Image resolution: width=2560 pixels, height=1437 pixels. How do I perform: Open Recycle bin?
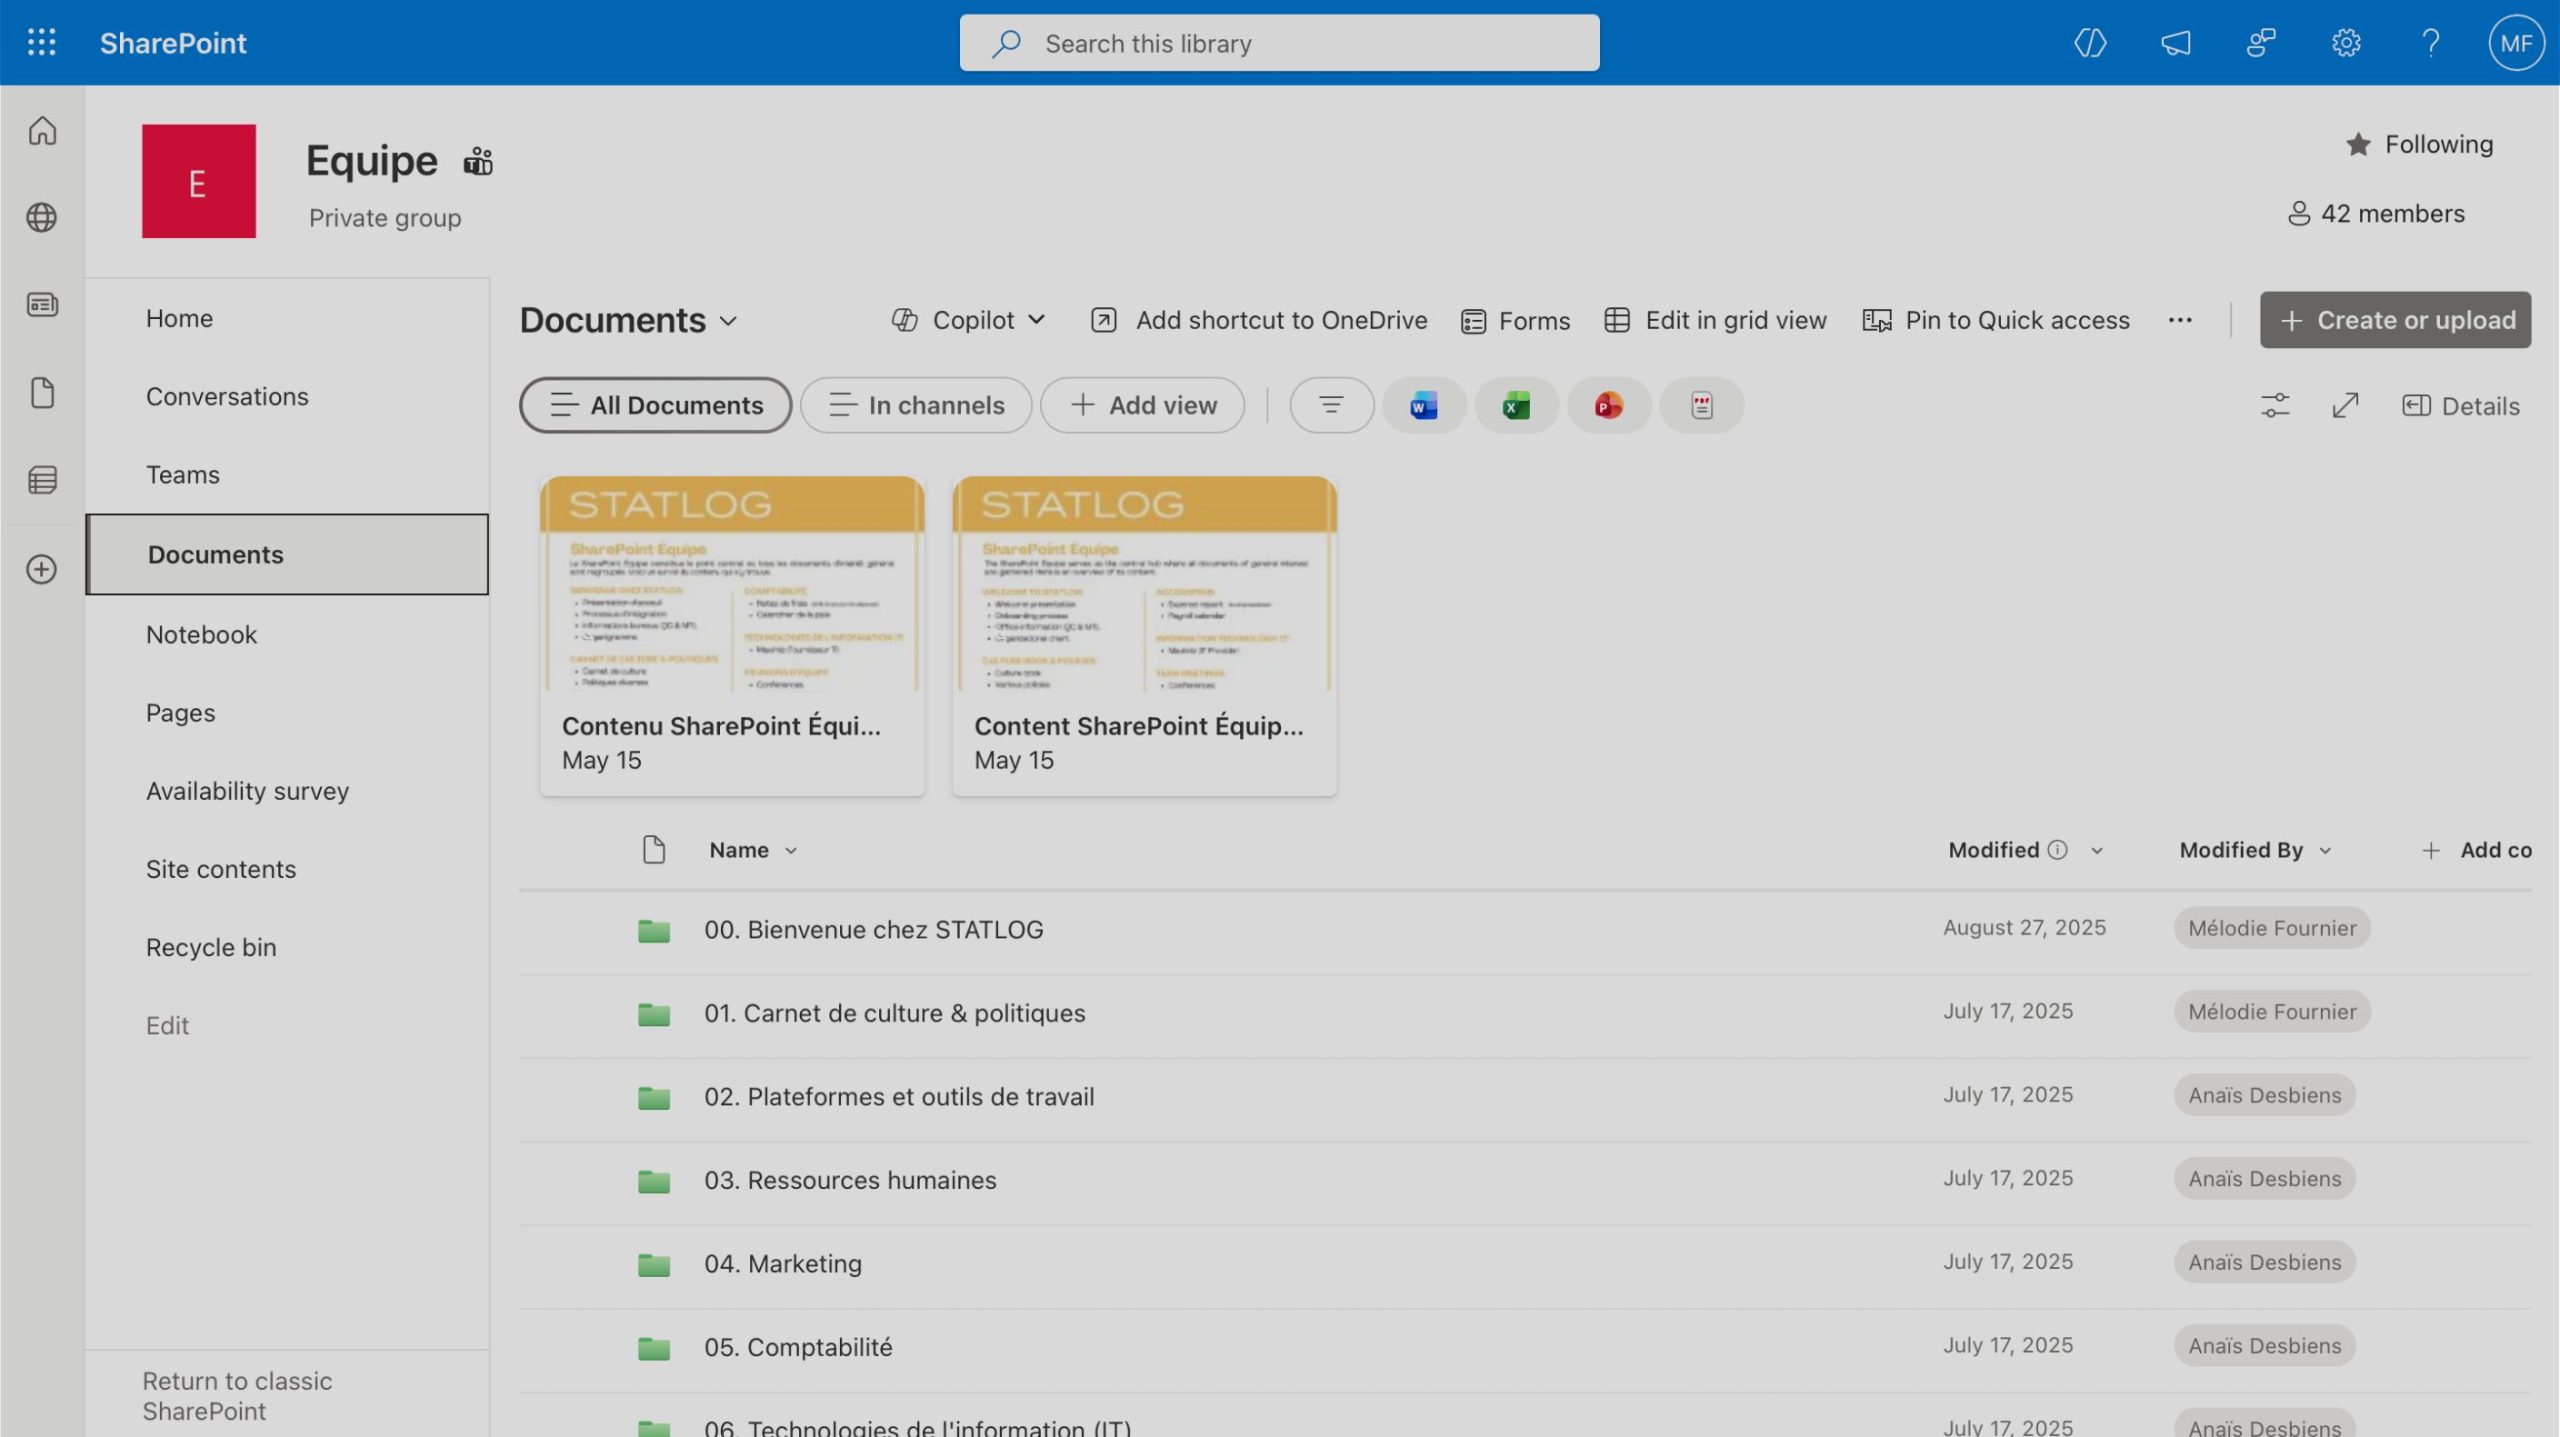[211, 947]
